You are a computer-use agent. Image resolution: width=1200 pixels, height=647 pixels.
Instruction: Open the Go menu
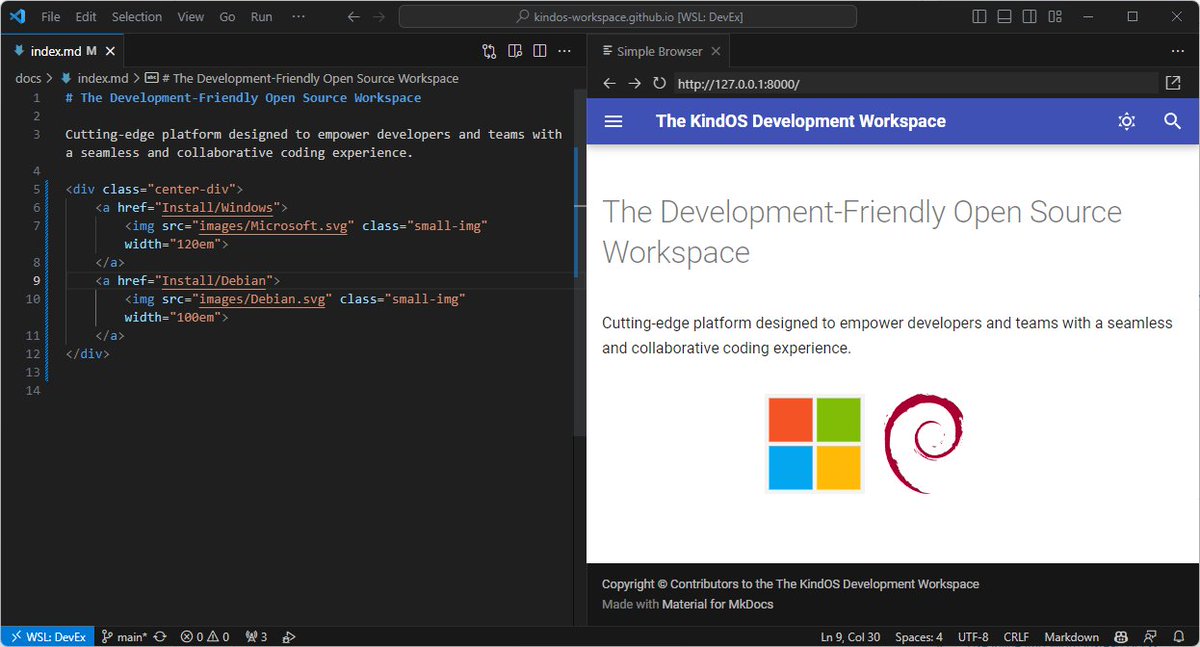pyautogui.click(x=227, y=17)
